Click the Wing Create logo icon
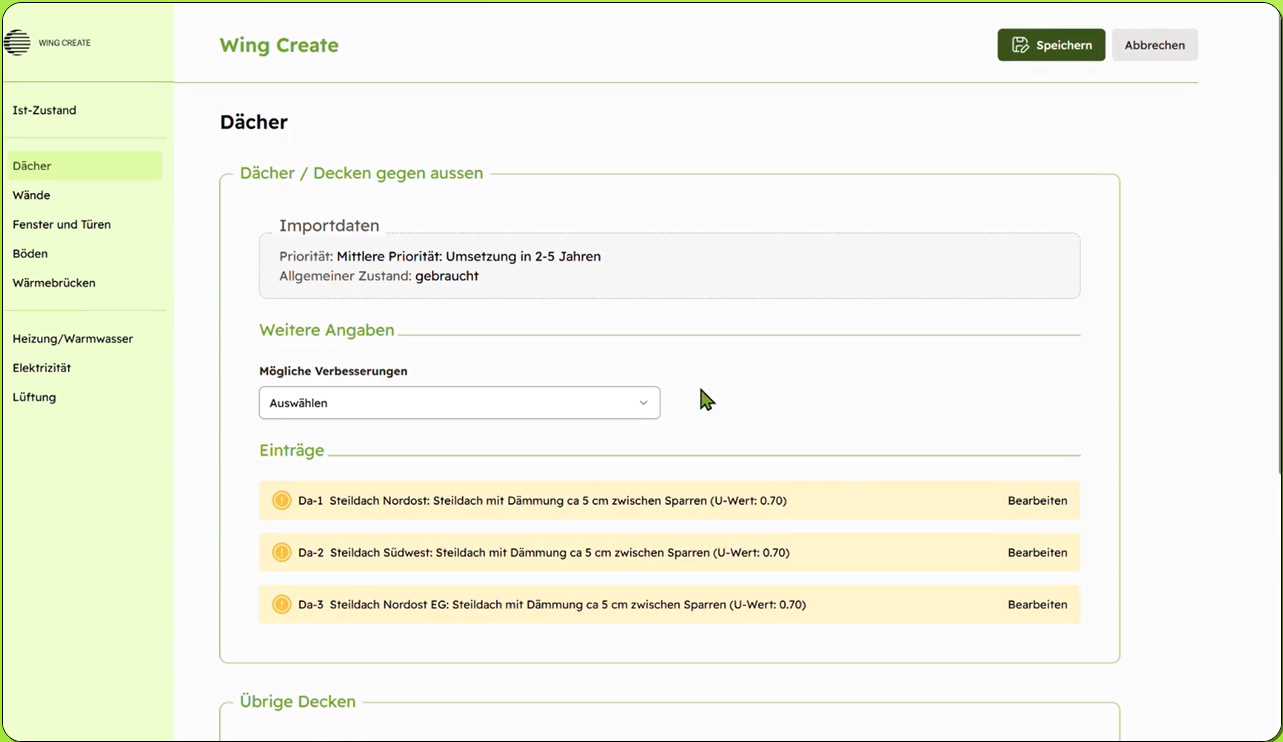The image size is (1283, 742). point(17,43)
